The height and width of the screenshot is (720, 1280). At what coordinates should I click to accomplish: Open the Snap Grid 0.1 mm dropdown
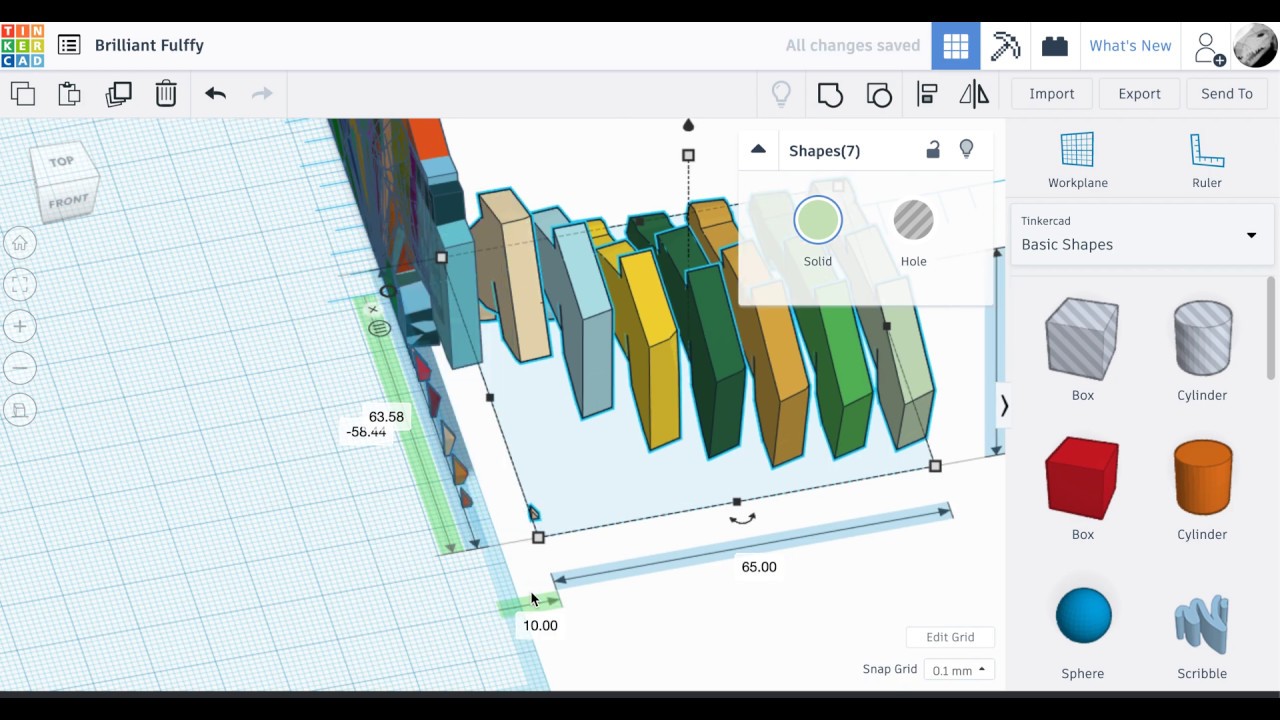click(x=959, y=670)
